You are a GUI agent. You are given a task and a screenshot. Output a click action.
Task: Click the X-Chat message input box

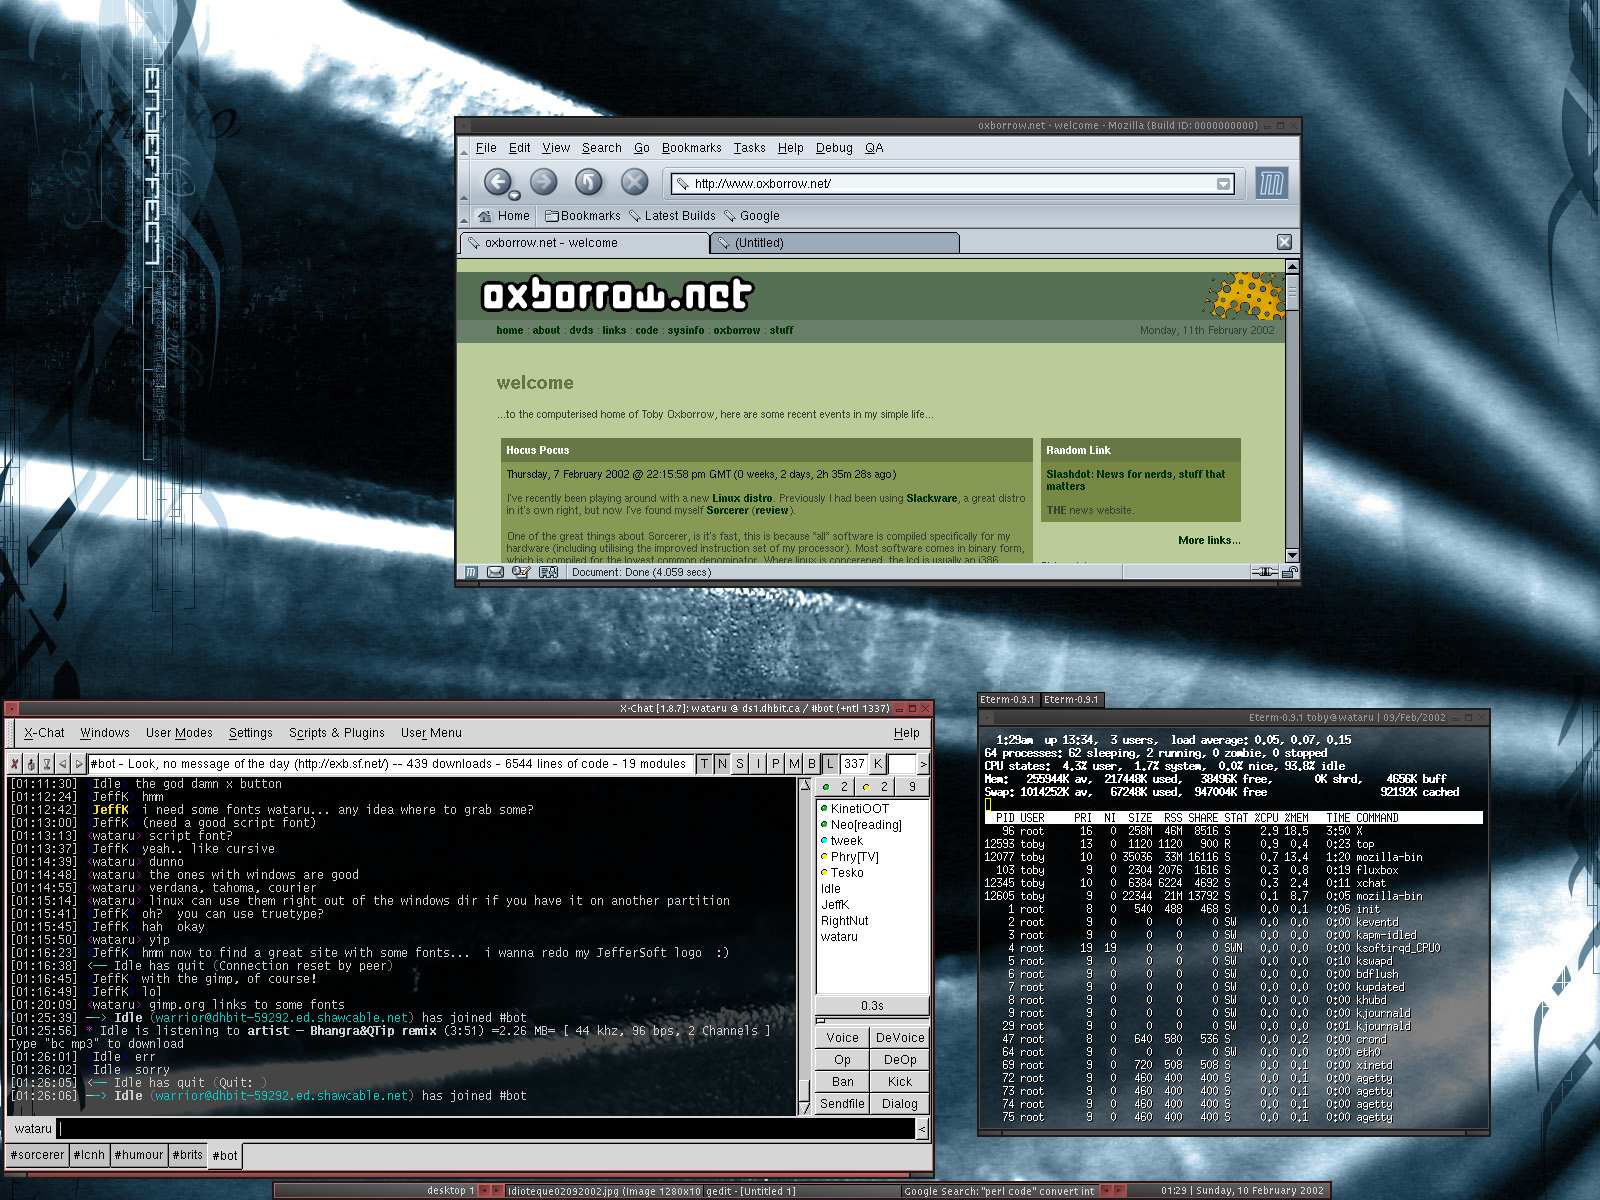486,1129
